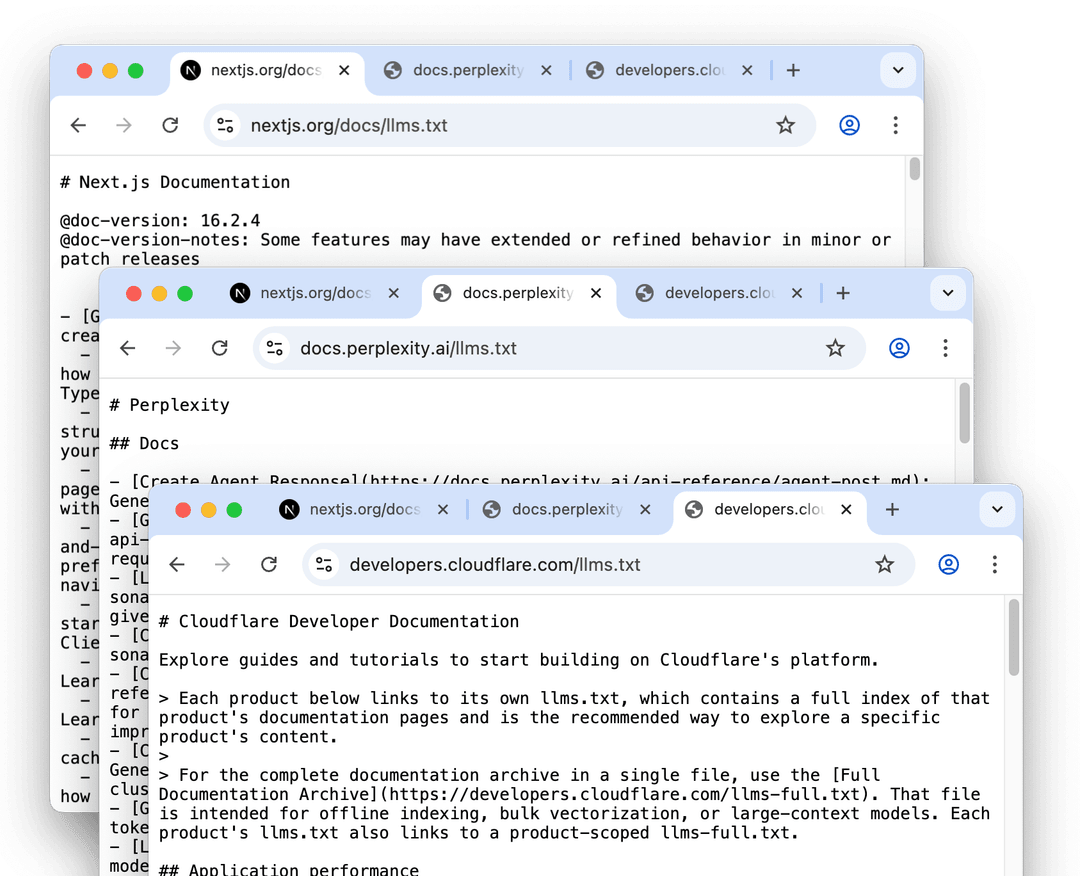Close developers.clo tab in middle window
Image resolution: width=1080 pixels, height=876 pixels.
[797, 293]
